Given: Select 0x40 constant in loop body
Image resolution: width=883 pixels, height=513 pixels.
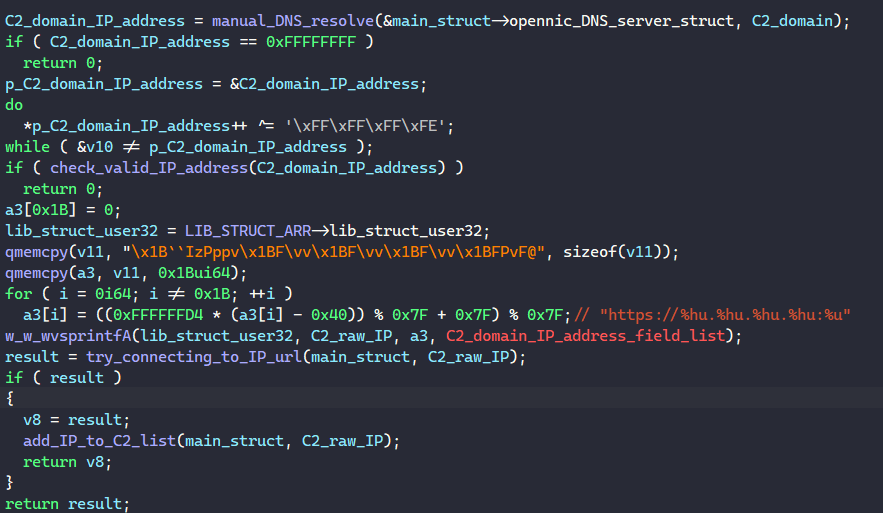Looking at the screenshot, I should [x=324, y=315].
